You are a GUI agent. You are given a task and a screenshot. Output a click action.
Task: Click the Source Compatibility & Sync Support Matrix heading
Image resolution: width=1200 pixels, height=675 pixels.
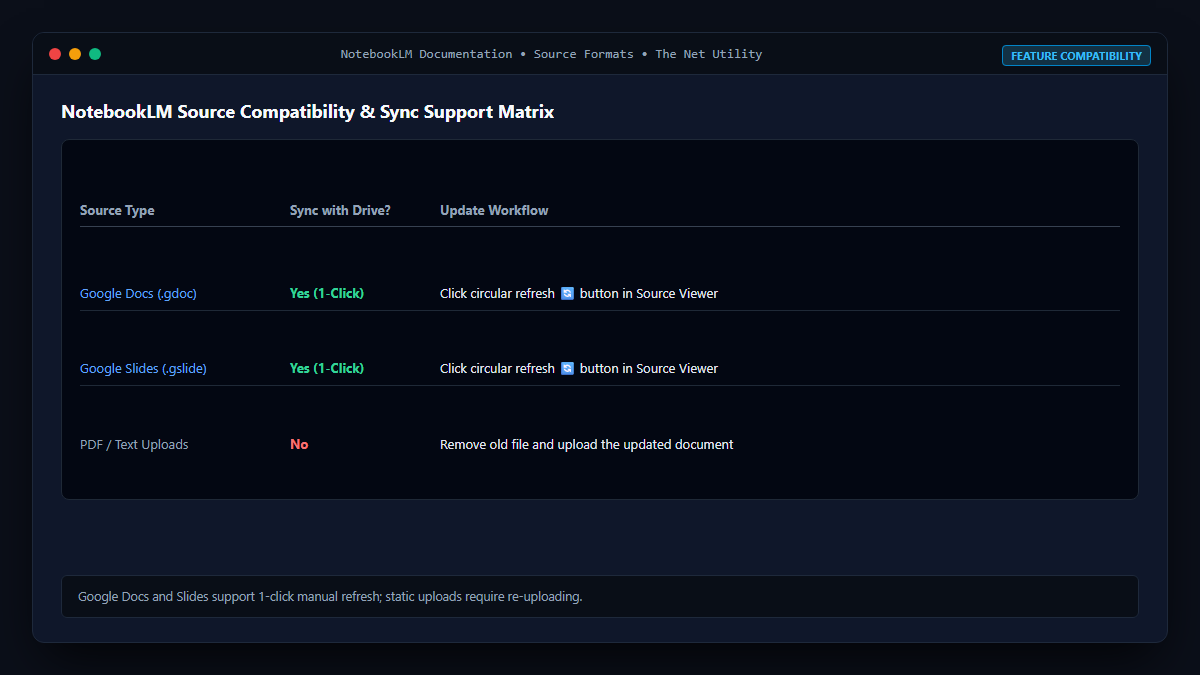308,112
